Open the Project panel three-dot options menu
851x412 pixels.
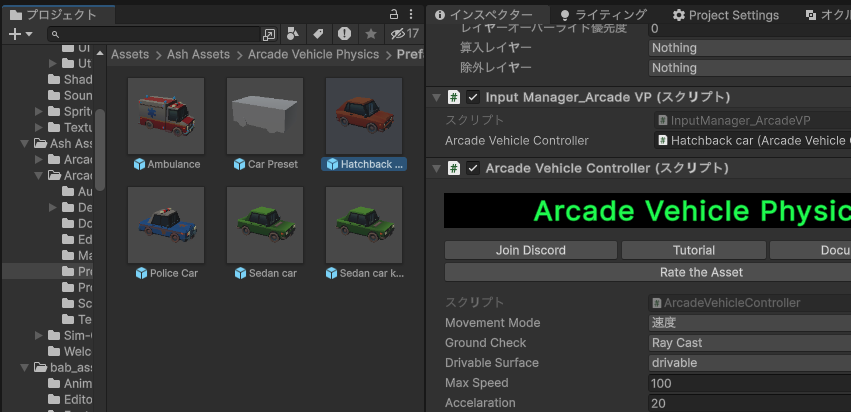[x=412, y=15]
